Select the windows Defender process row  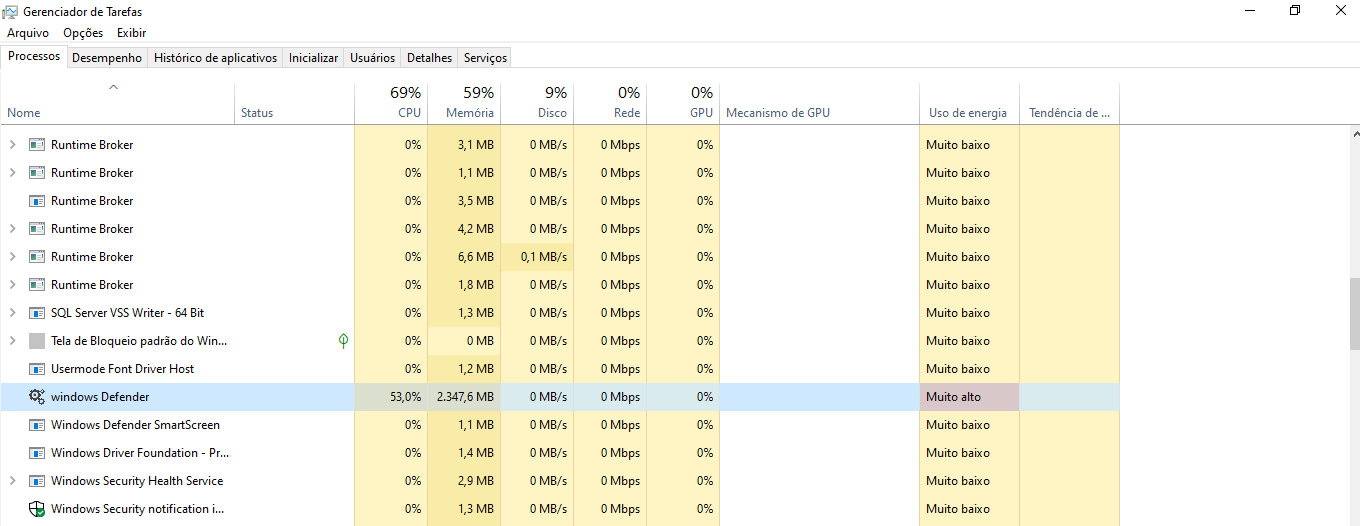point(560,397)
